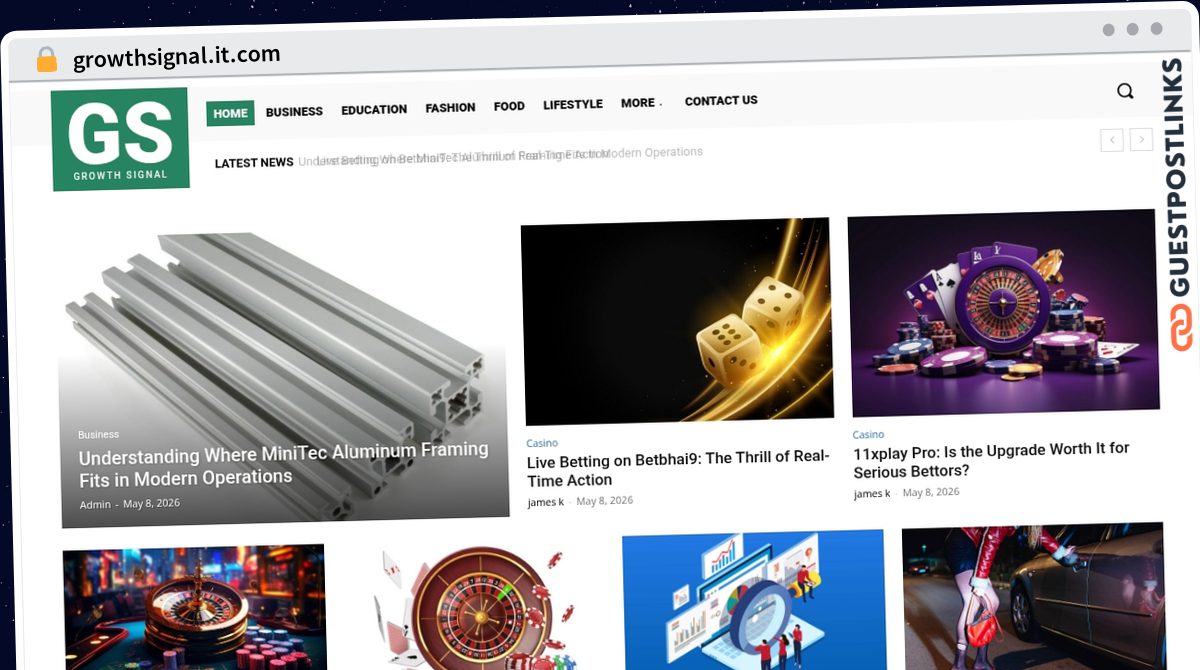The width and height of the screenshot is (1200, 670).
Task: Open the HOME menu tab
Action: coord(230,113)
